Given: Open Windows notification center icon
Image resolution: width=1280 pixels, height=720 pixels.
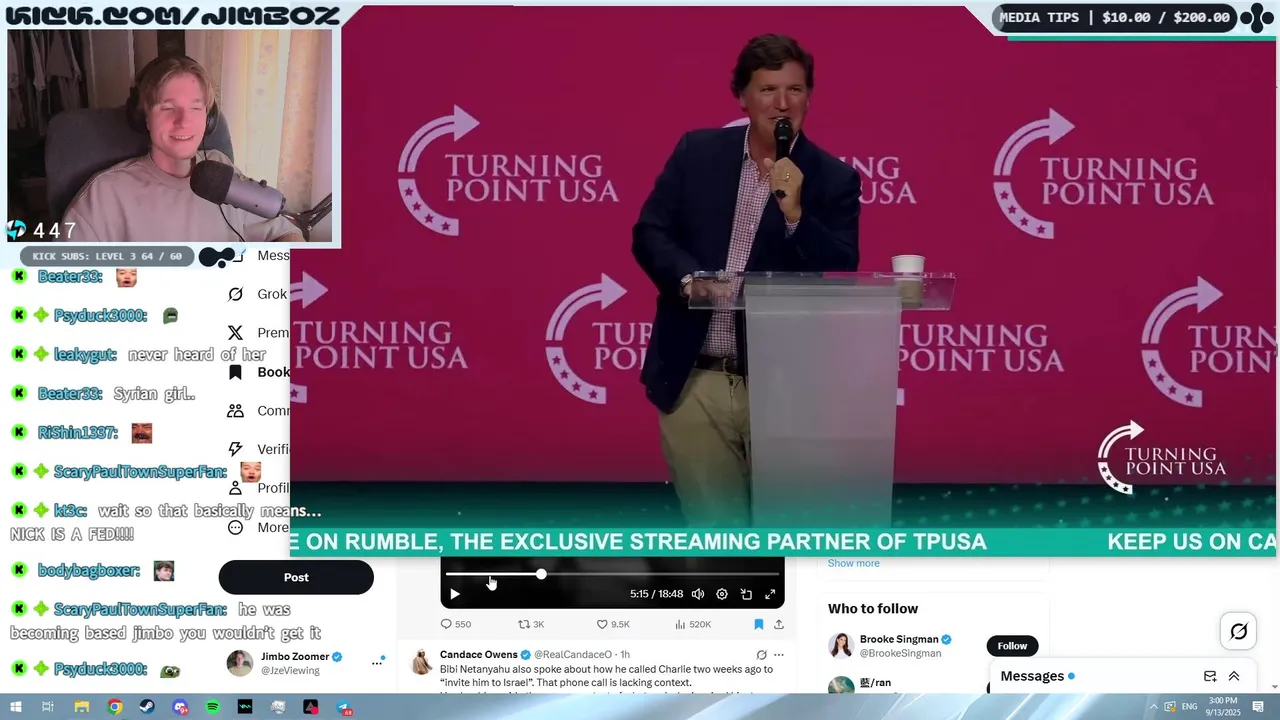Looking at the screenshot, I should pyautogui.click(x=1259, y=707).
